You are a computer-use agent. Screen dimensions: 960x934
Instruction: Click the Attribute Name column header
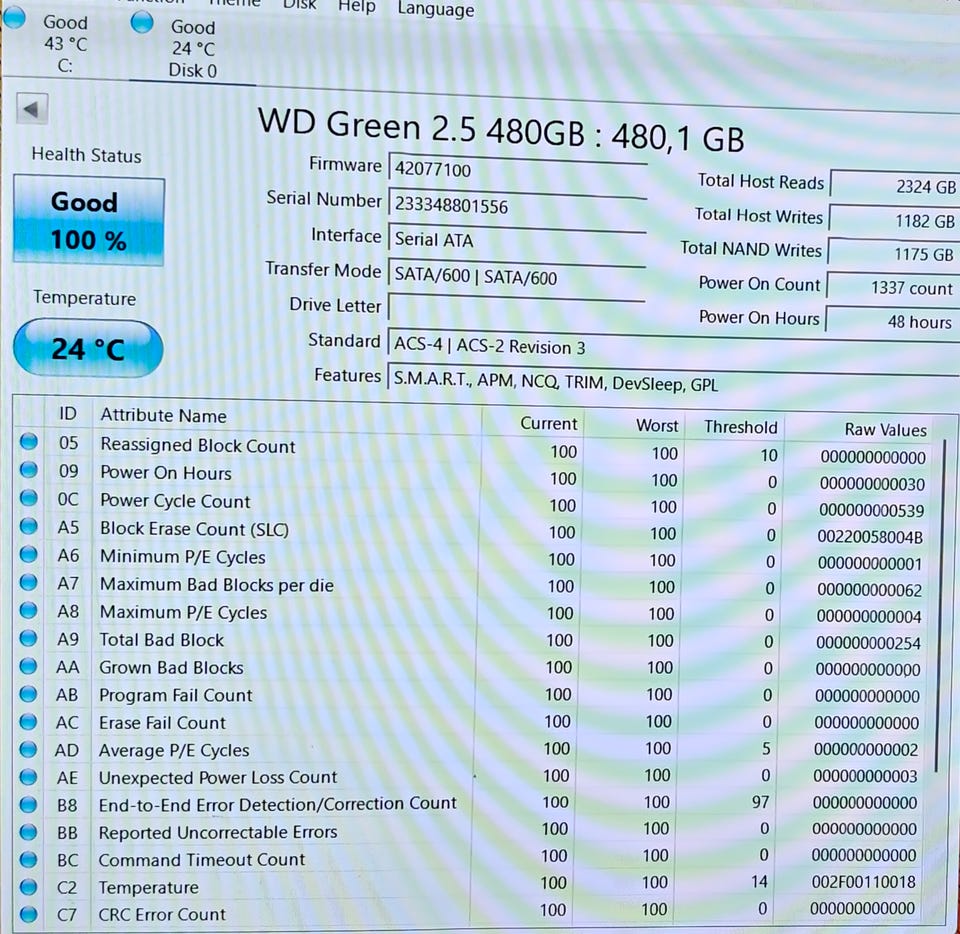coord(163,416)
